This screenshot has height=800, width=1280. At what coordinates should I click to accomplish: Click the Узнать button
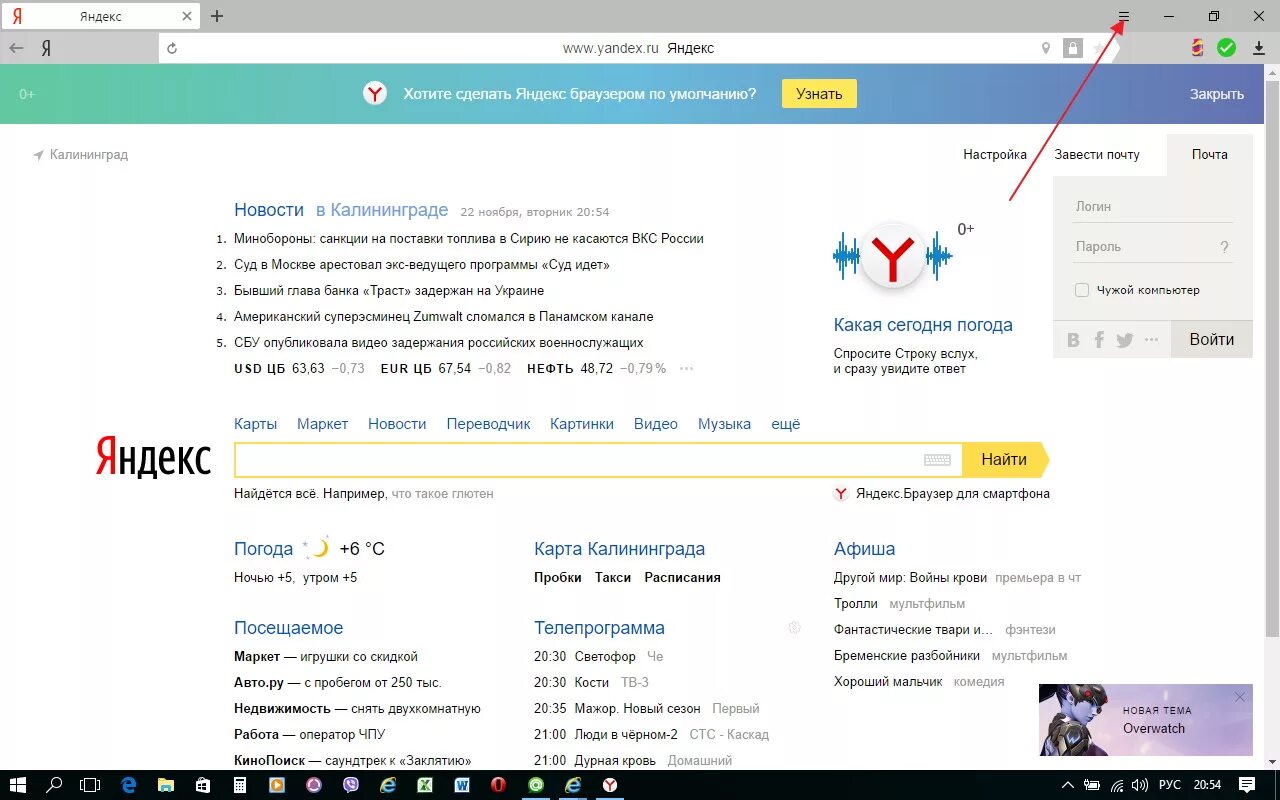[819, 94]
